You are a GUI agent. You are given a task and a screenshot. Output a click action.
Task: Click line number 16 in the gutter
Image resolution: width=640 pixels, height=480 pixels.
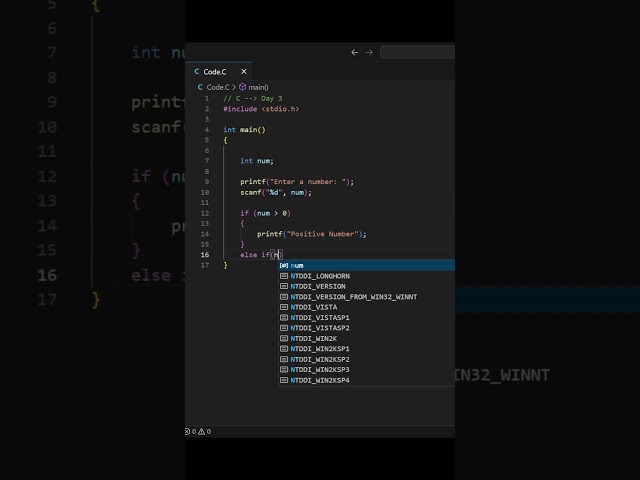[x=205, y=255]
